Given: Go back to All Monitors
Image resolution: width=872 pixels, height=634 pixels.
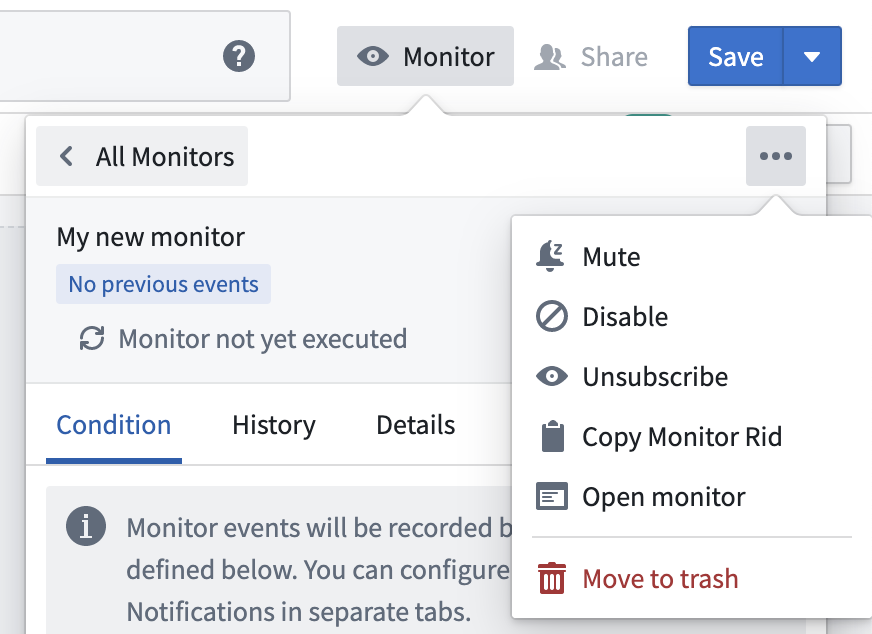Looking at the screenshot, I should click(x=142, y=156).
